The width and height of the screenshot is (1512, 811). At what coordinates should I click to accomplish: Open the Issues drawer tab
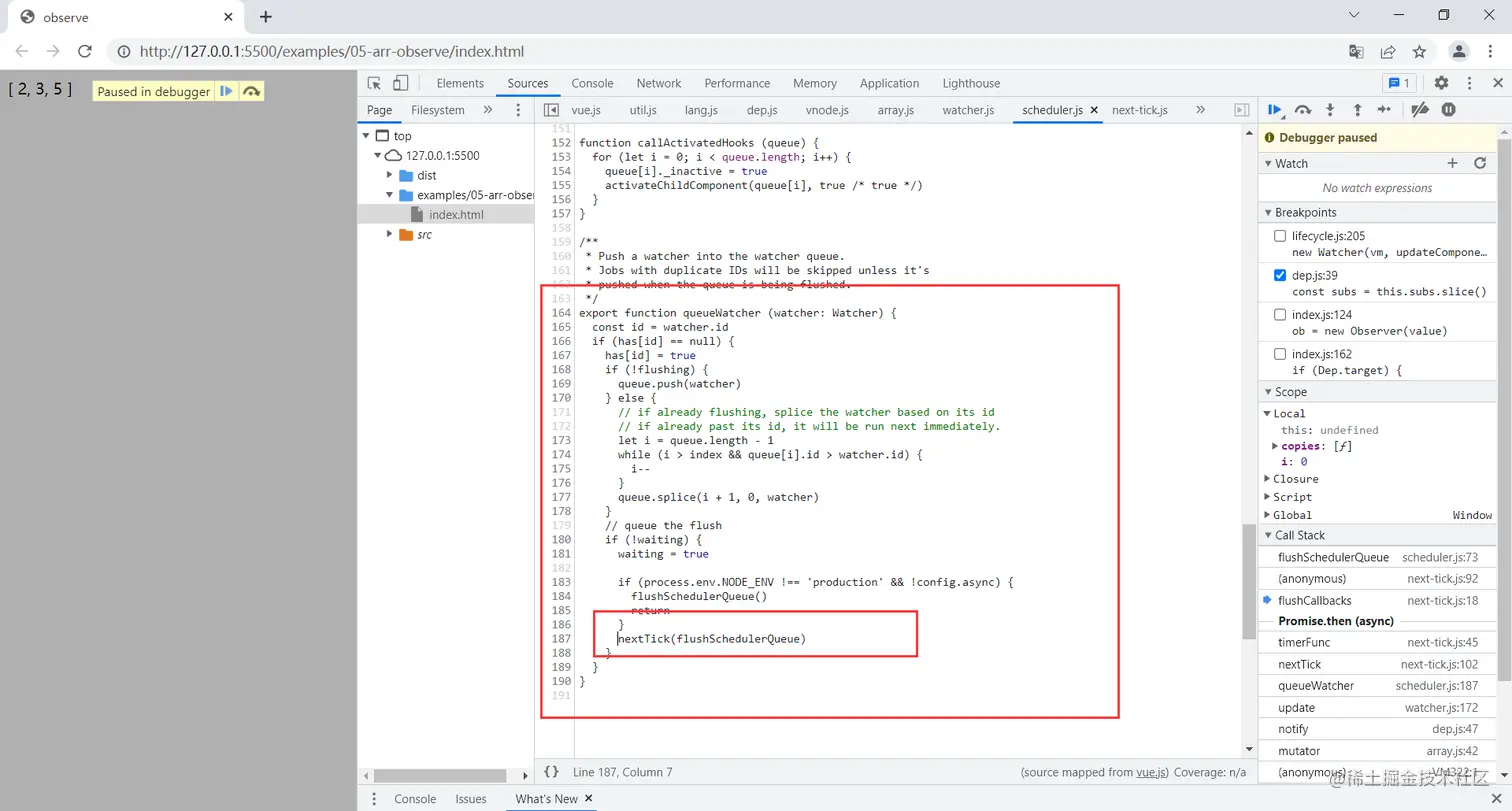[x=471, y=799]
